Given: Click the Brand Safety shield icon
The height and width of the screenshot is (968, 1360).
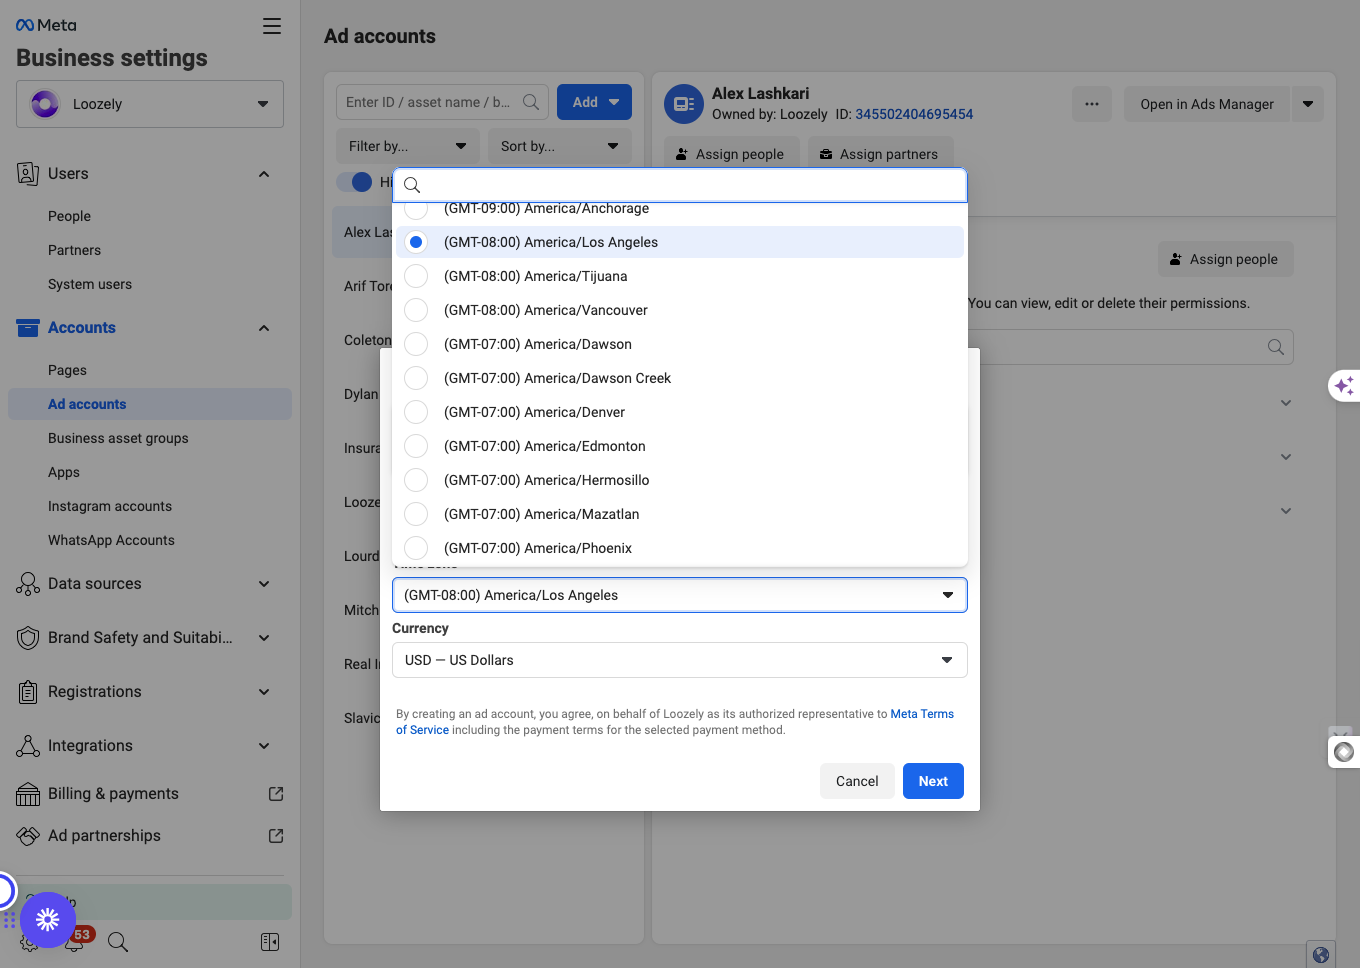Looking at the screenshot, I should point(28,638).
